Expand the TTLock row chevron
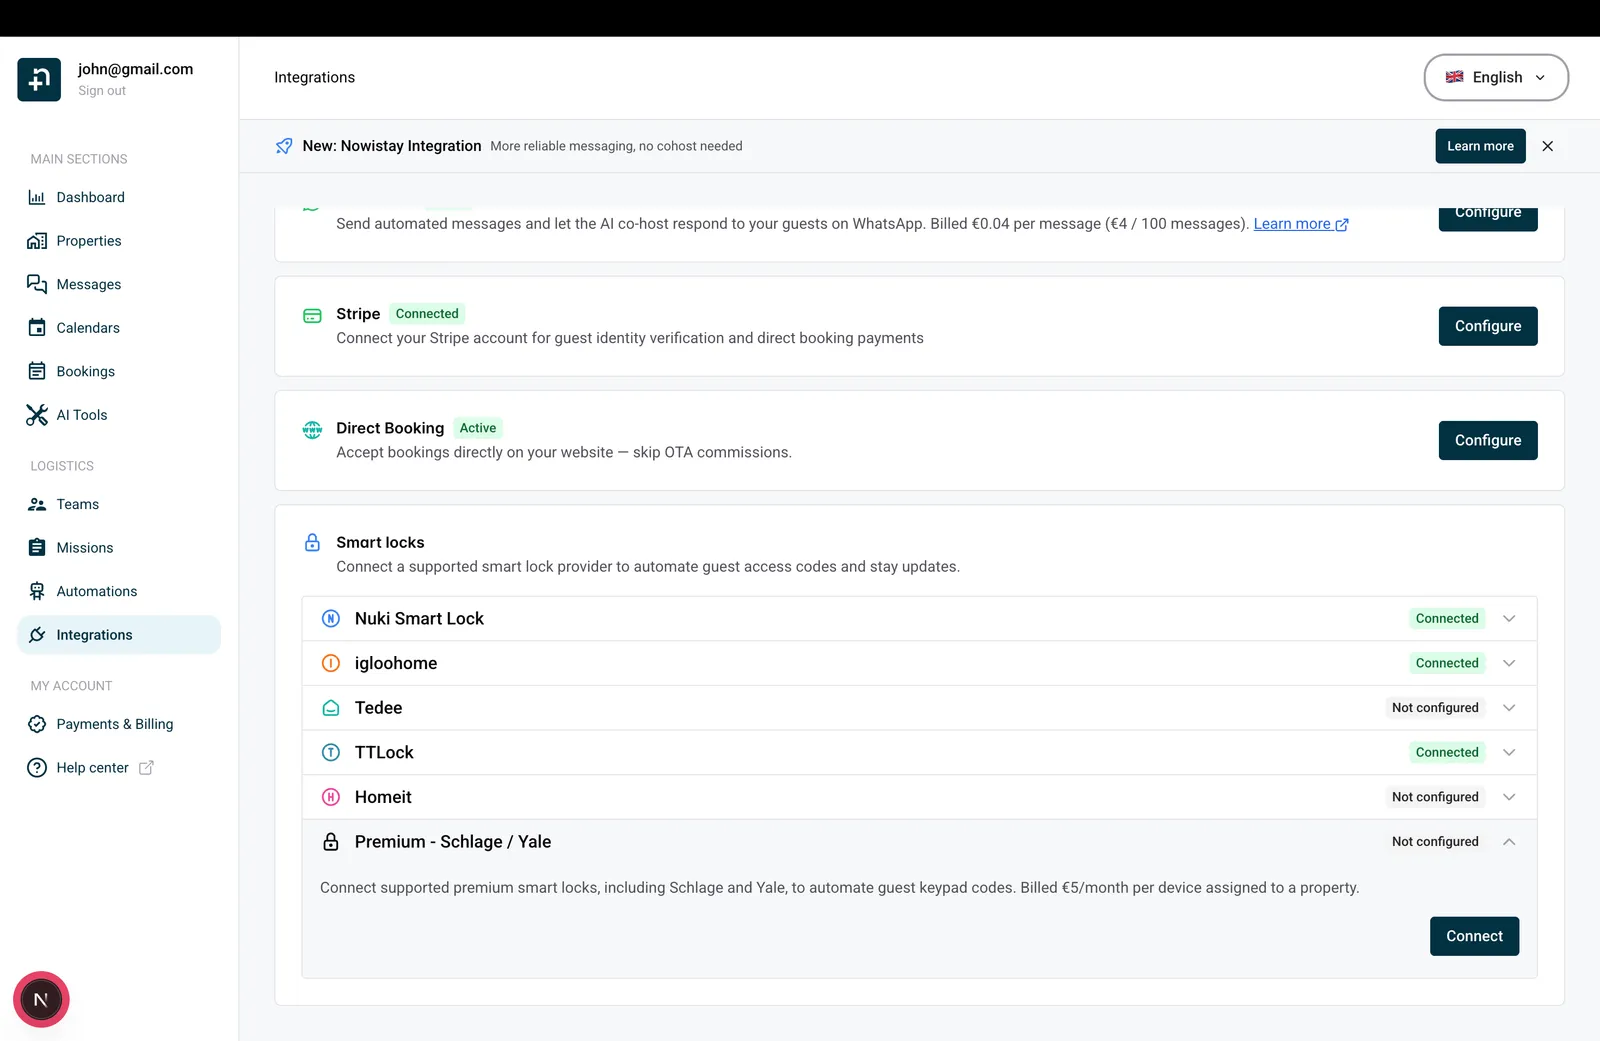Viewport: 1600px width, 1041px height. [1509, 752]
